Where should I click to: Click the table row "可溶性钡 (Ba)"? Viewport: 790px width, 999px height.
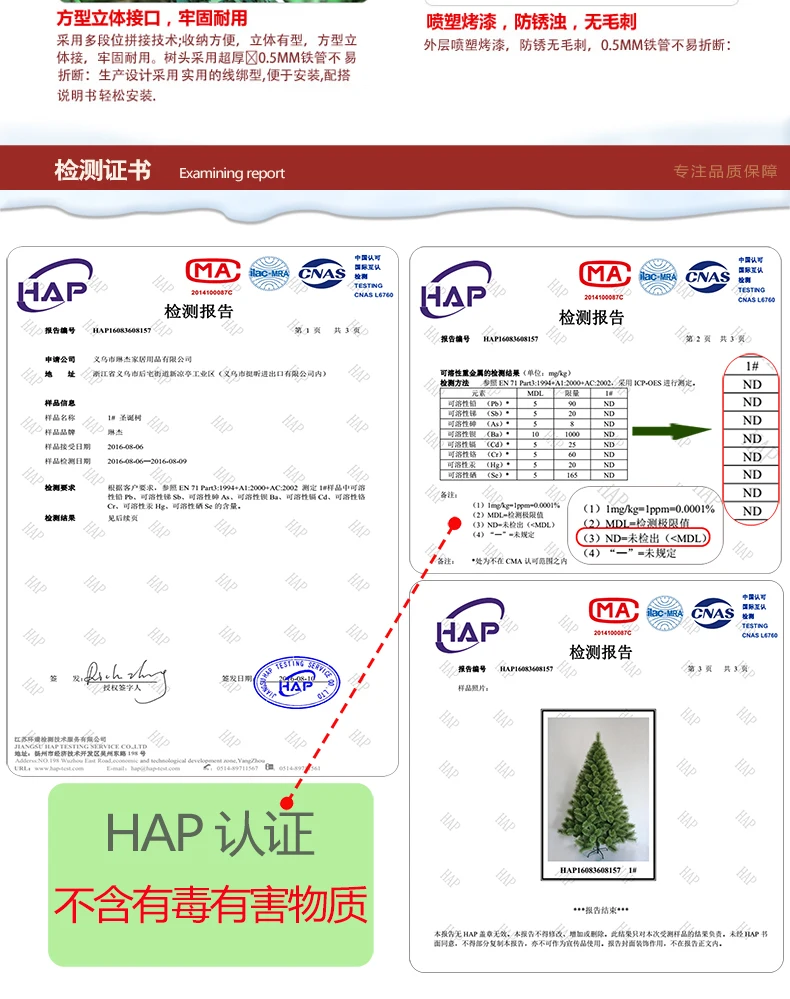(x=533, y=434)
